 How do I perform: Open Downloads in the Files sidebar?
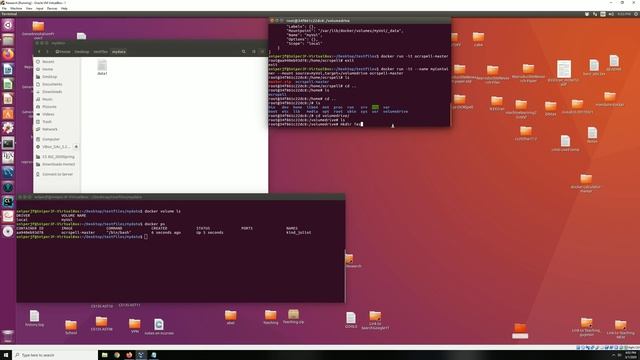(x=57, y=92)
